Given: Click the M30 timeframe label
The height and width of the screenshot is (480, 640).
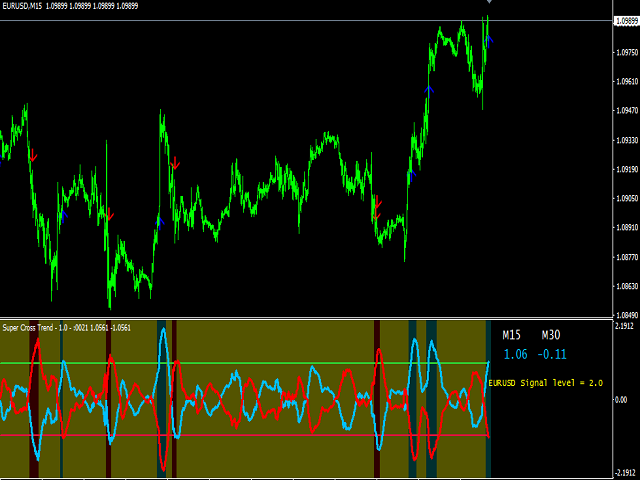Looking at the screenshot, I should (x=551, y=336).
